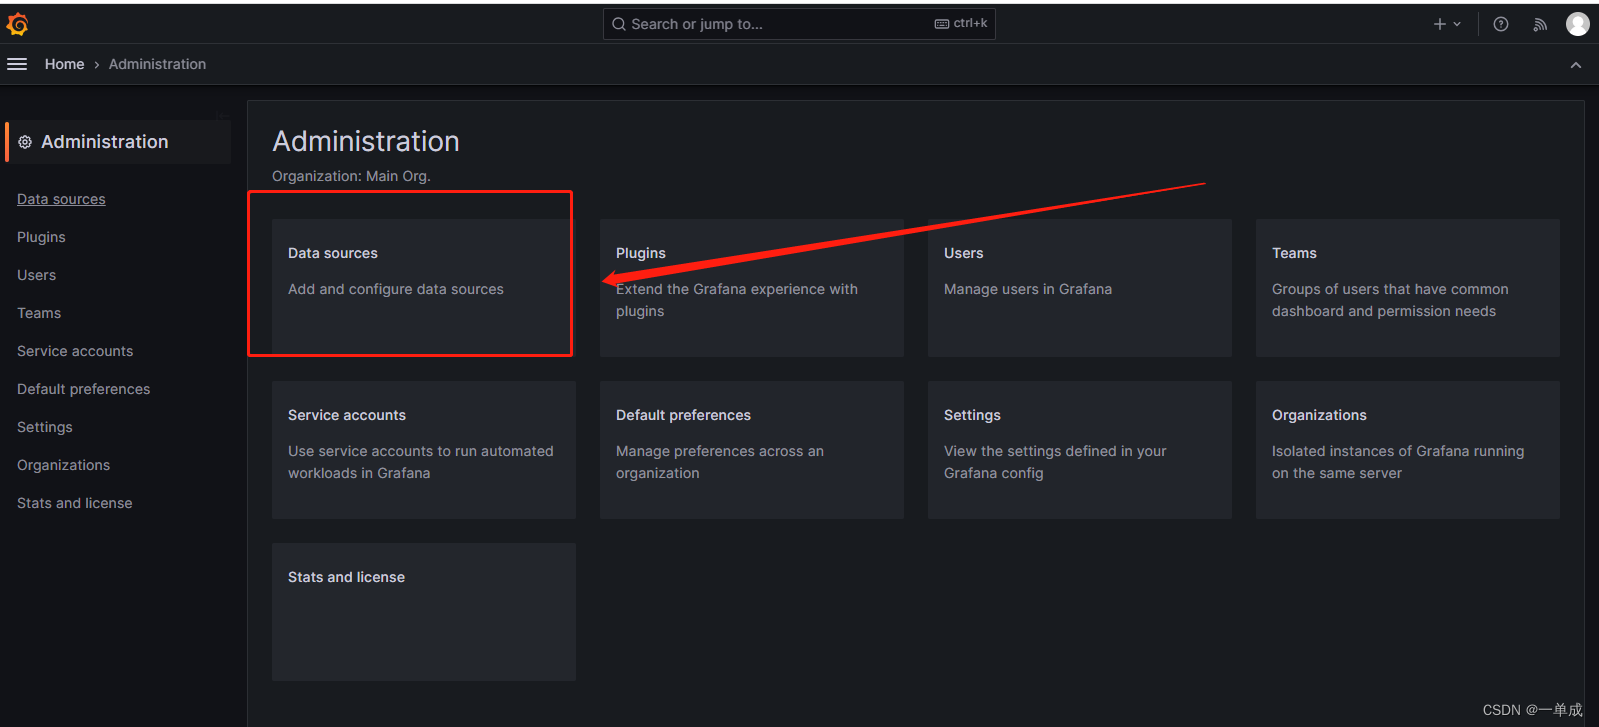Viewport: 1599px width, 727px height.
Task: Open Plugins in the sidebar
Action: click(x=41, y=237)
